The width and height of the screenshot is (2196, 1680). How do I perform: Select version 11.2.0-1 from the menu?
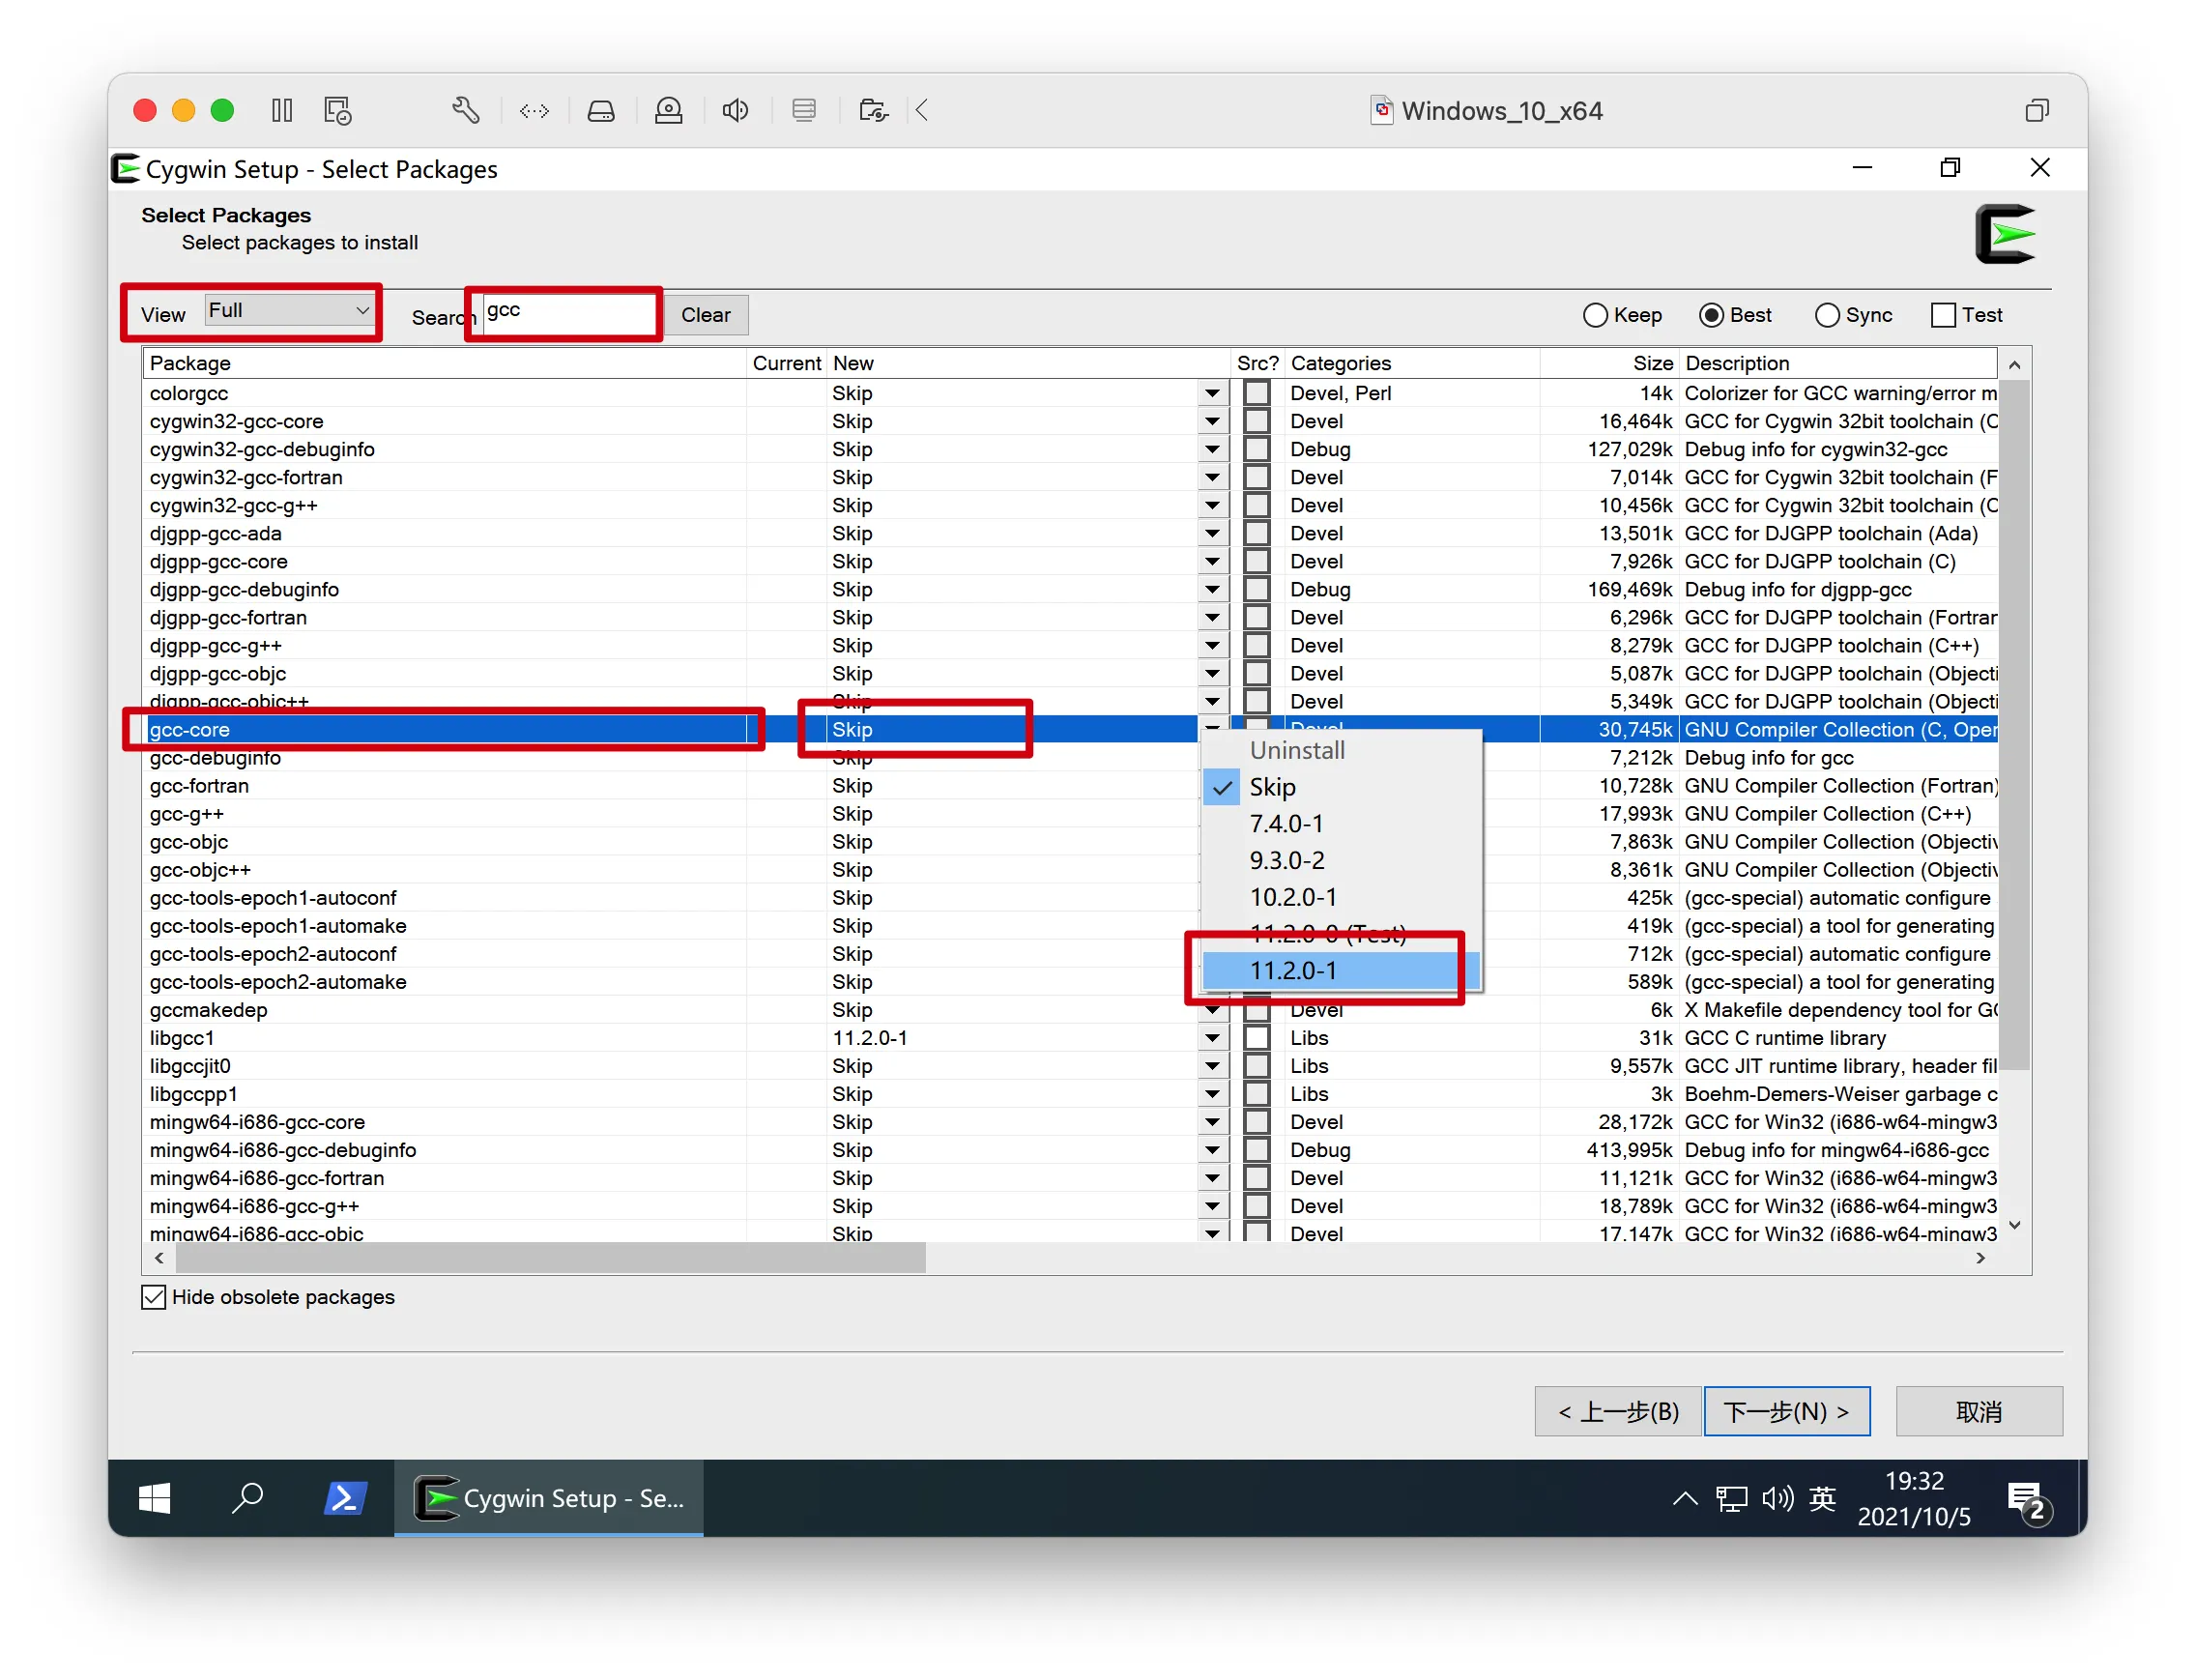[1340, 971]
